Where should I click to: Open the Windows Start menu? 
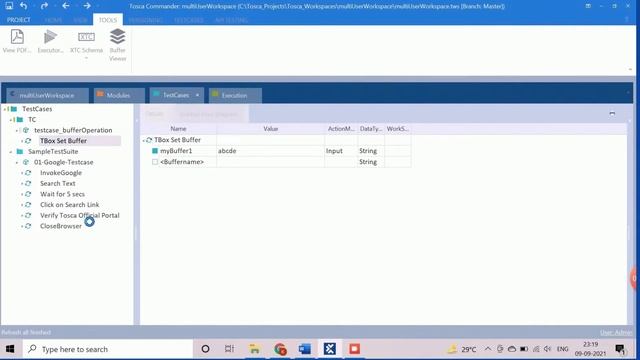pos(10,349)
